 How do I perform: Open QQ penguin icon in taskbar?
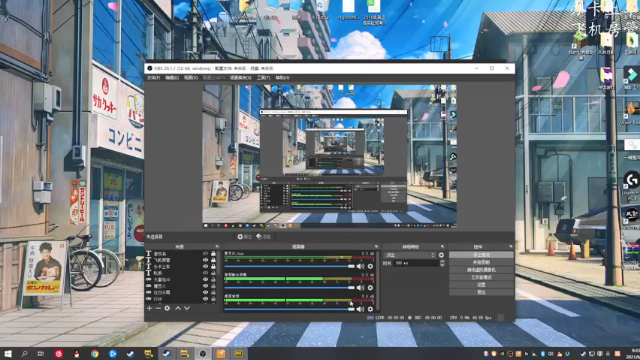coord(76,353)
